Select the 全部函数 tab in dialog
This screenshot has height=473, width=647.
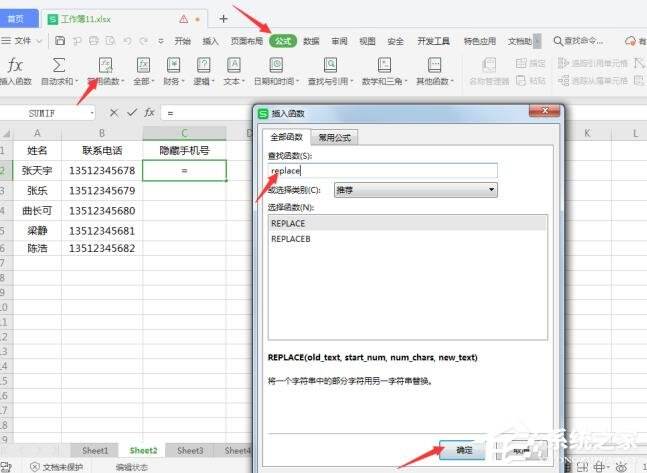click(x=286, y=137)
